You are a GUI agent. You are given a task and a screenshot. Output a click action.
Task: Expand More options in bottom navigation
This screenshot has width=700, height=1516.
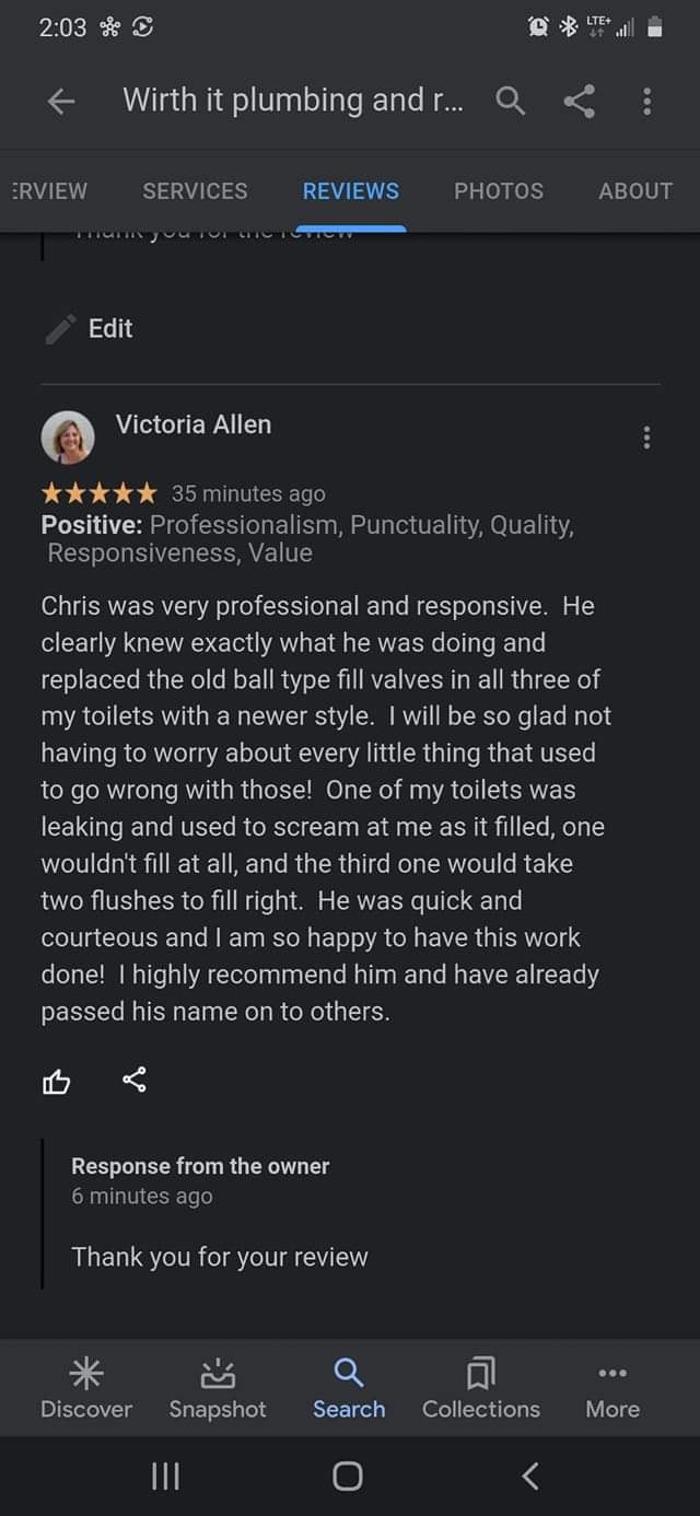click(x=612, y=1388)
